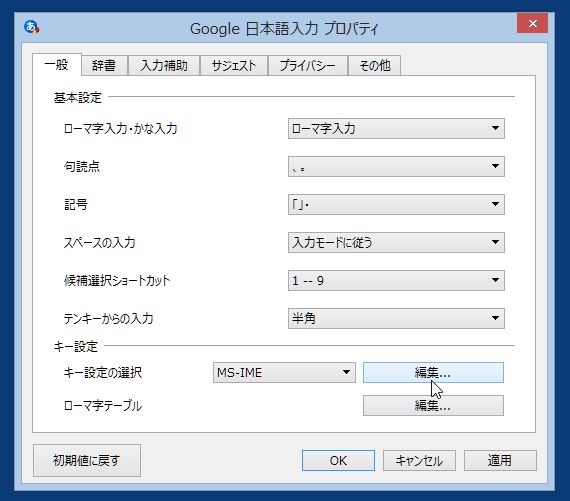
Task: Switch to the サジェスト tab
Action: (x=234, y=66)
